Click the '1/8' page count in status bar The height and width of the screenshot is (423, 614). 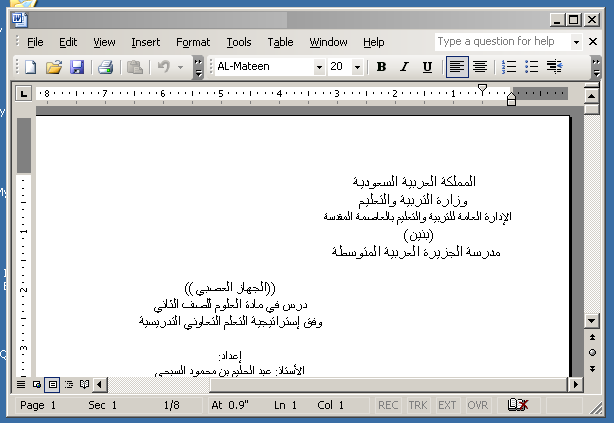point(172,405)
